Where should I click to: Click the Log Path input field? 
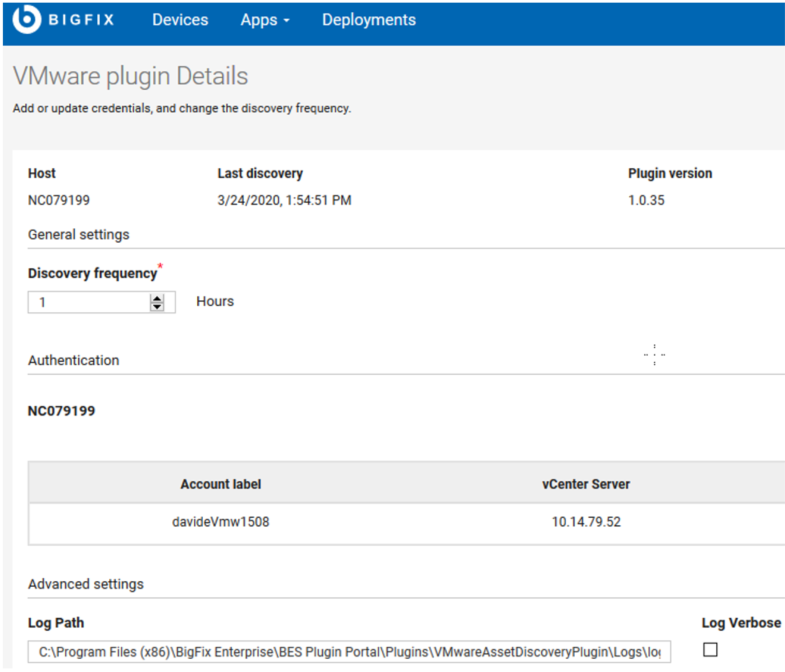(x=349, y=651)
